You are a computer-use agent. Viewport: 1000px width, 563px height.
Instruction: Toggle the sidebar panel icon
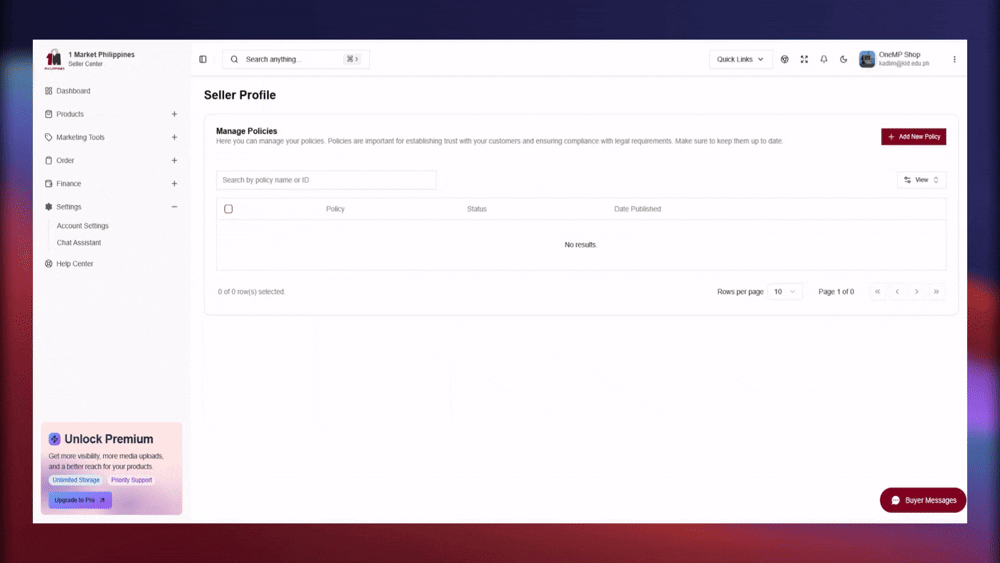tap(203, 59)
